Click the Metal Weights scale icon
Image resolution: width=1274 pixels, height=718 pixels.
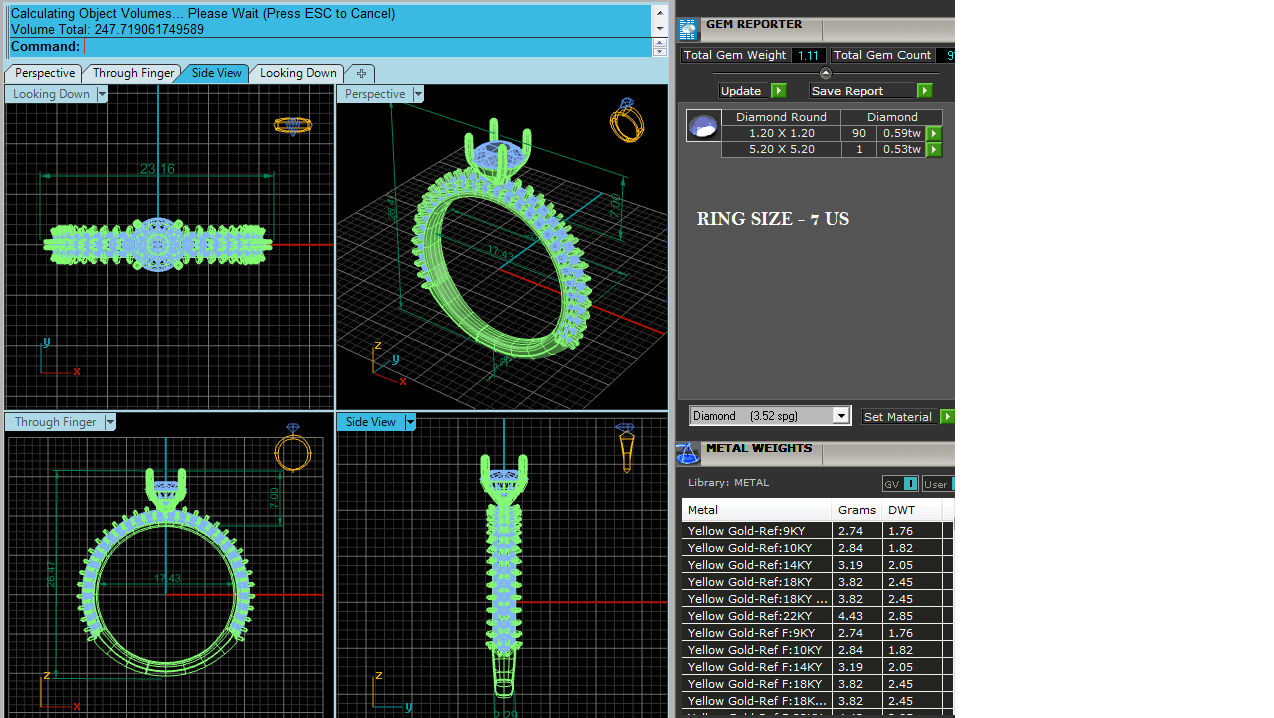tap(688, 454)
